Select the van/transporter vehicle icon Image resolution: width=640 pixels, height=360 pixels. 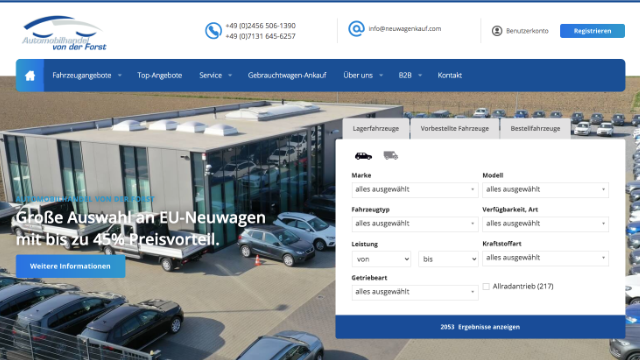[391, 155]
